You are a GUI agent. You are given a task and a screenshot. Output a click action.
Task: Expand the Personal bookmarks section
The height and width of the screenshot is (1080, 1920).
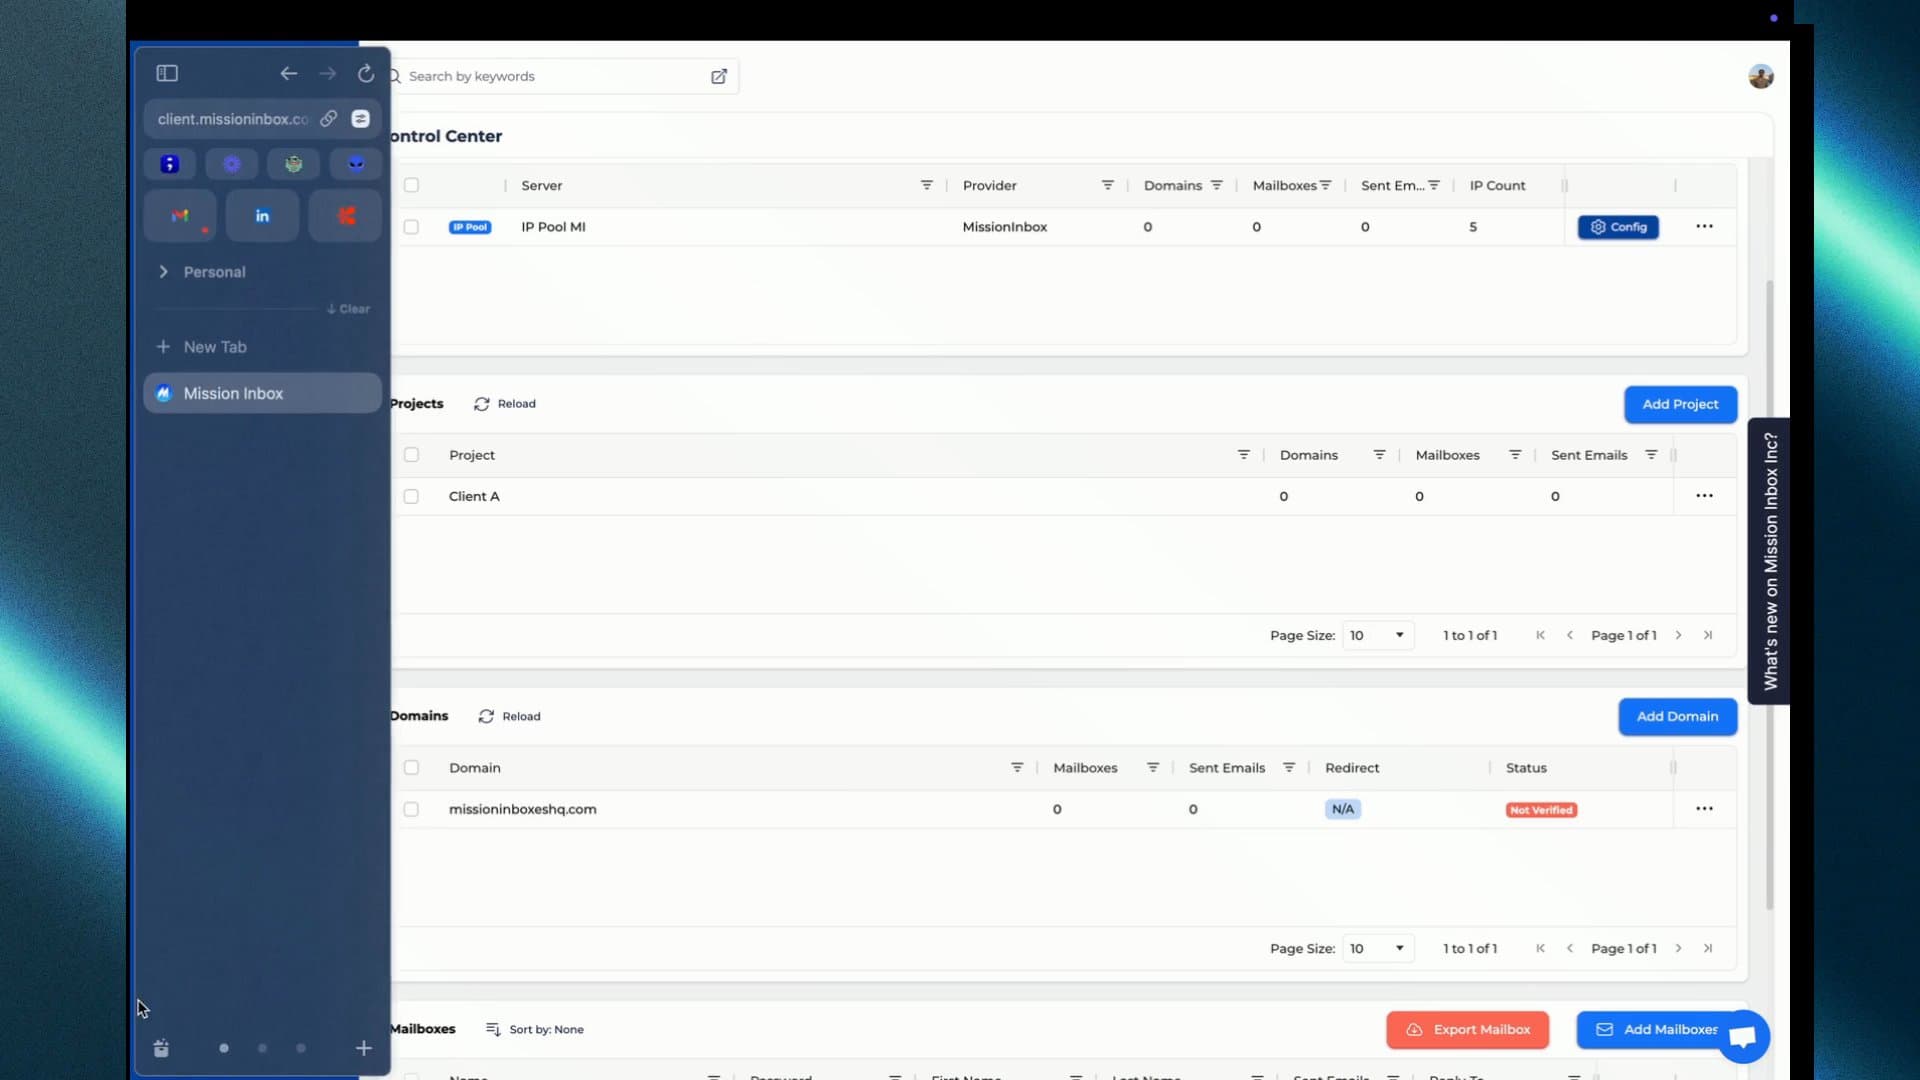[165, 272]
